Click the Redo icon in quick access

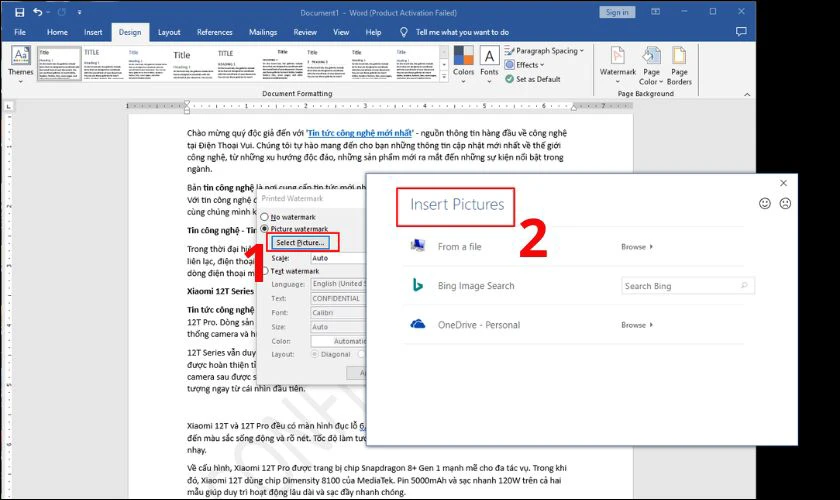(x=62, y=12)
